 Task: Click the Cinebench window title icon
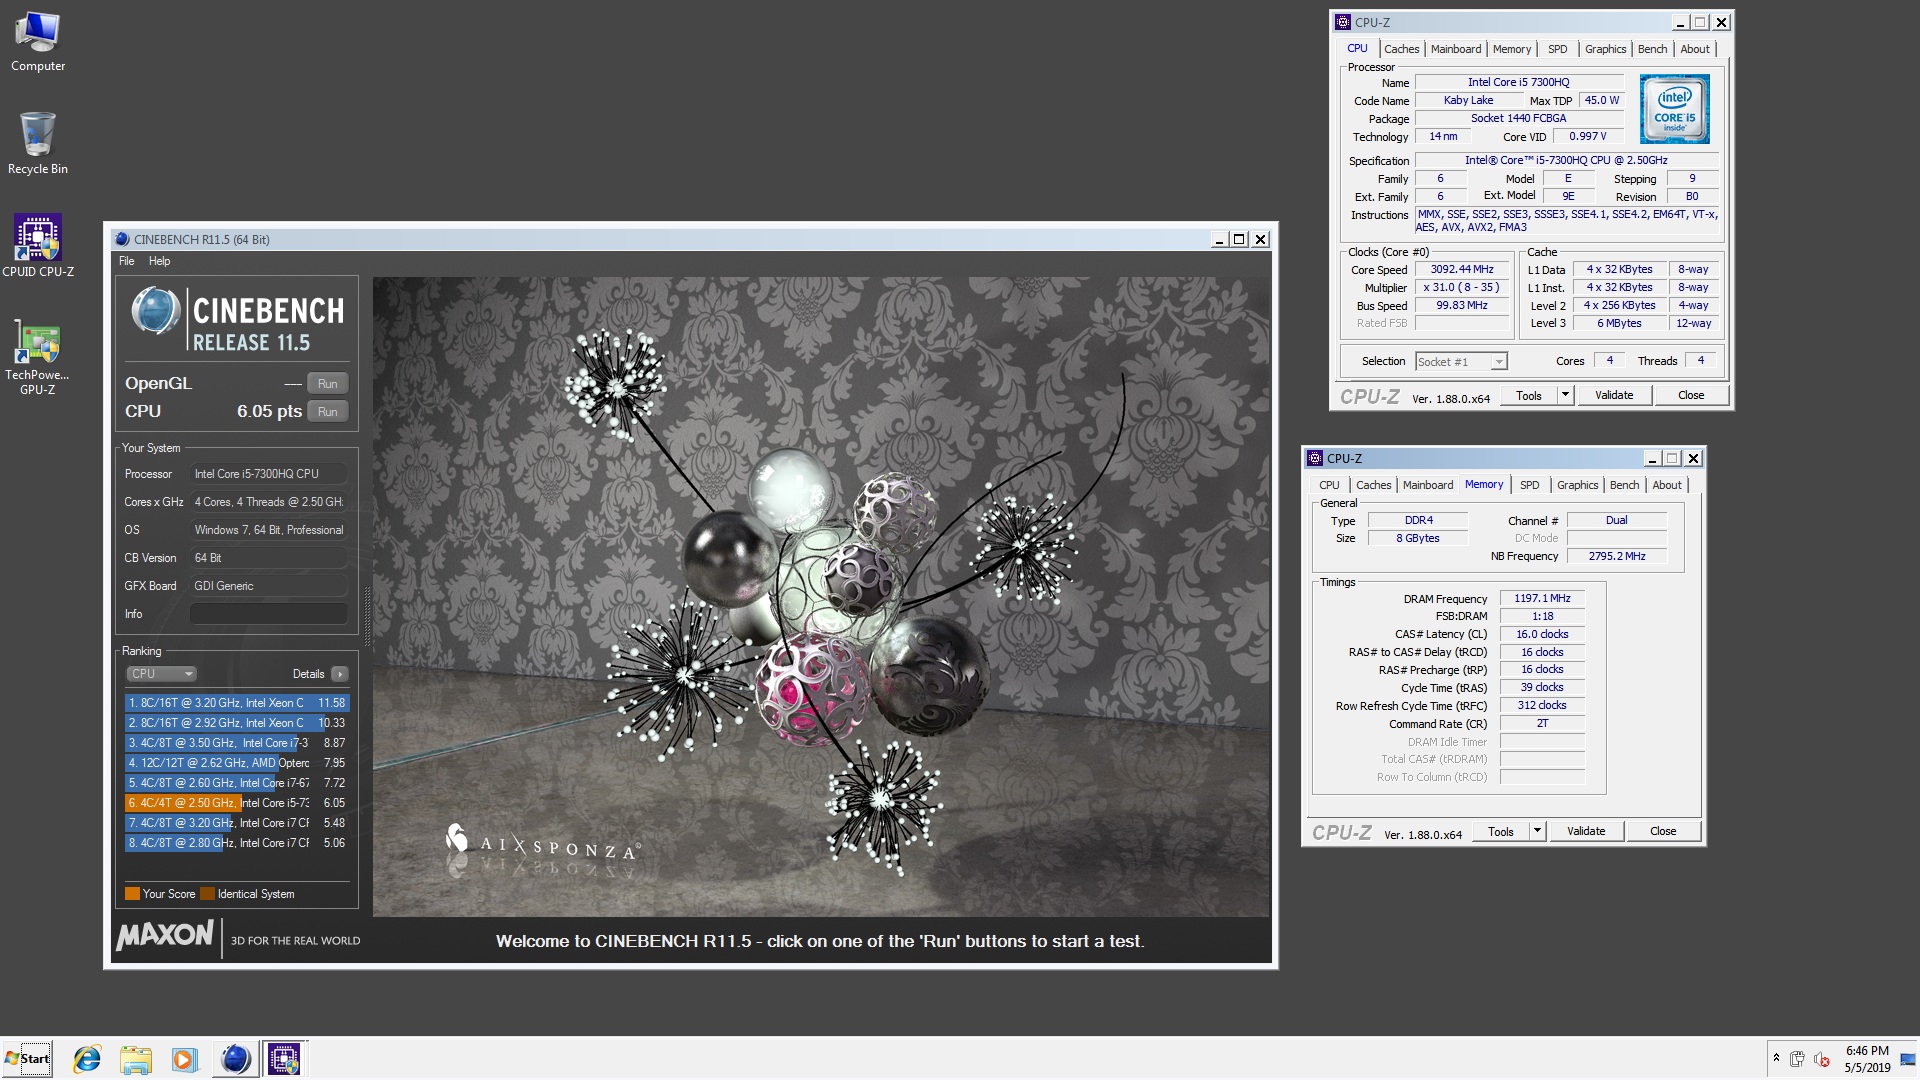tap(122, 239)
